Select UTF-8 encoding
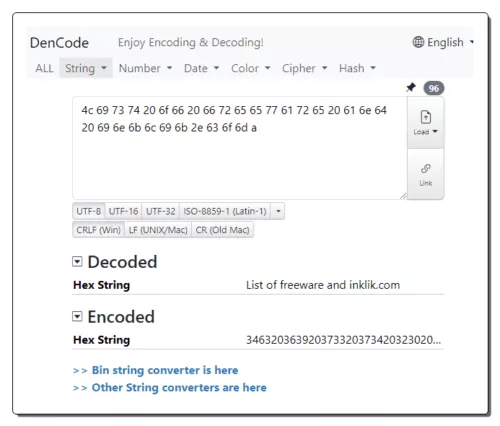The image size is (500, 426). click(89, 211)
